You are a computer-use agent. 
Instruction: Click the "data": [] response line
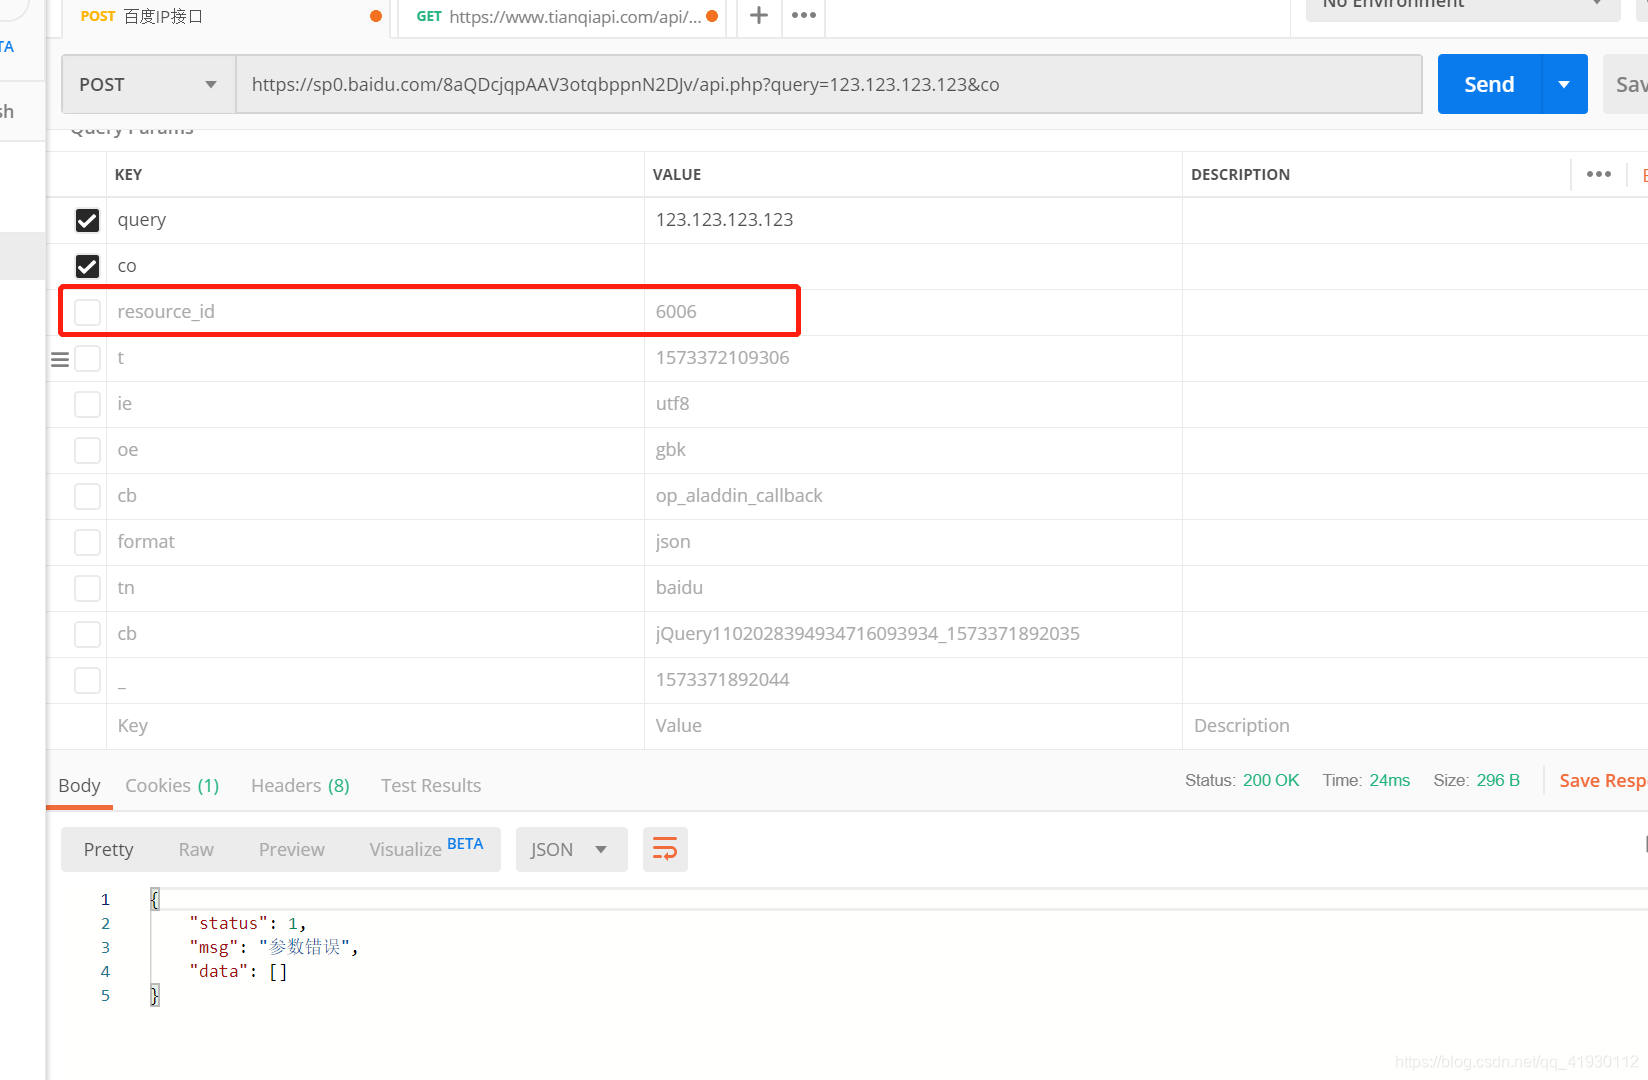238,971
